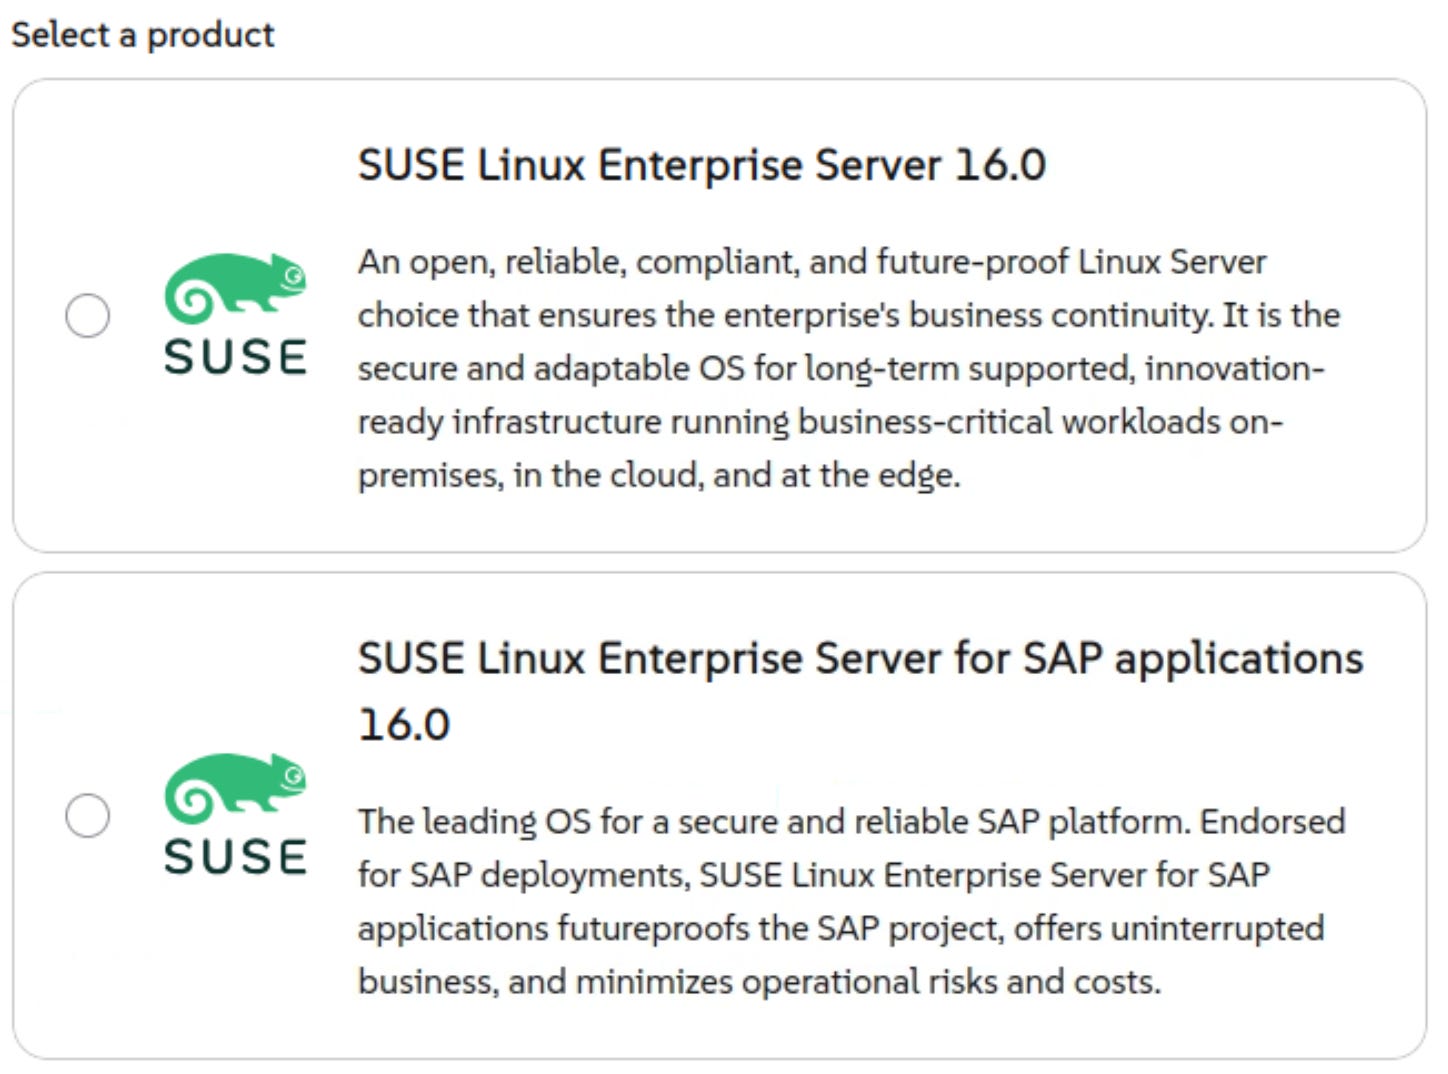1448x1074 pixels.
Task: Click the SUSE logo in the SAP applications card
Action: (x=235, y=815)
